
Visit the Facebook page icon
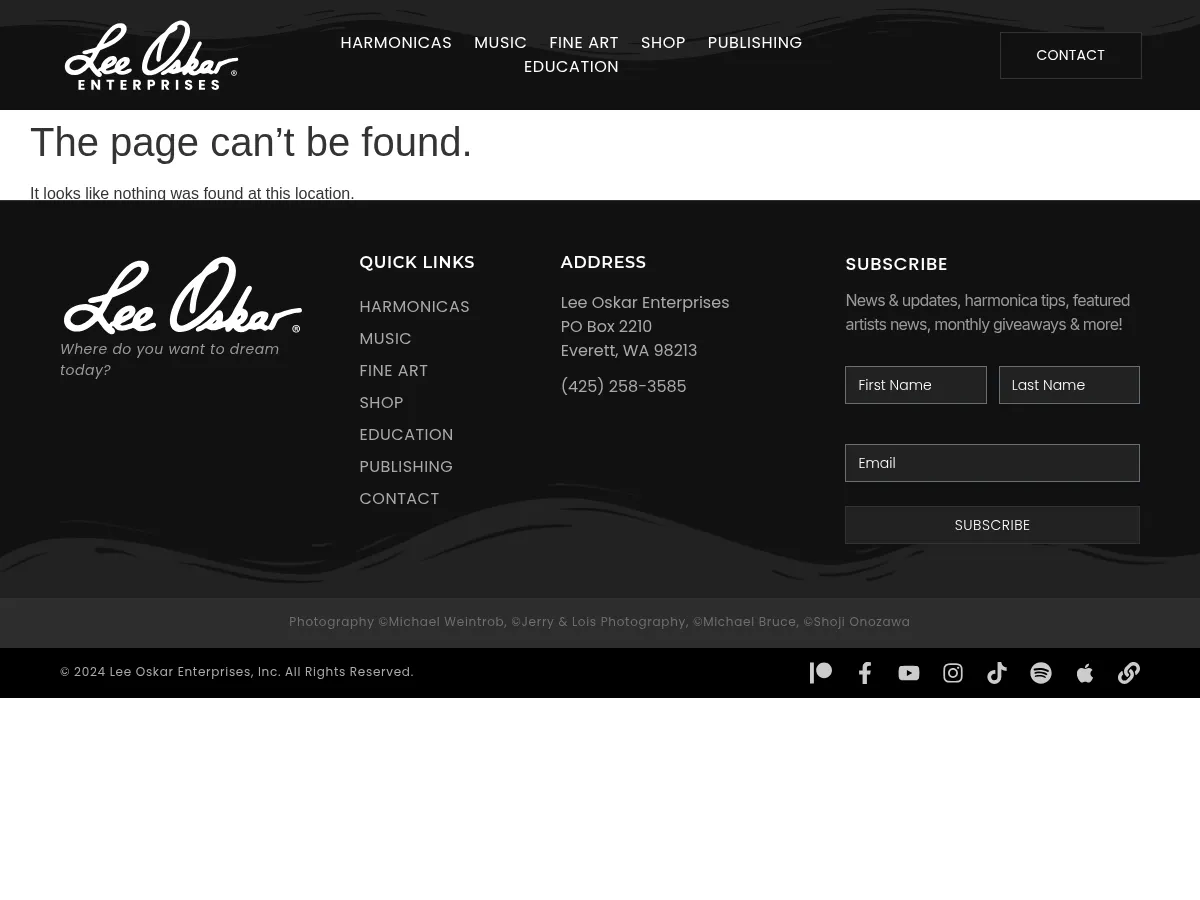[865, 673]
